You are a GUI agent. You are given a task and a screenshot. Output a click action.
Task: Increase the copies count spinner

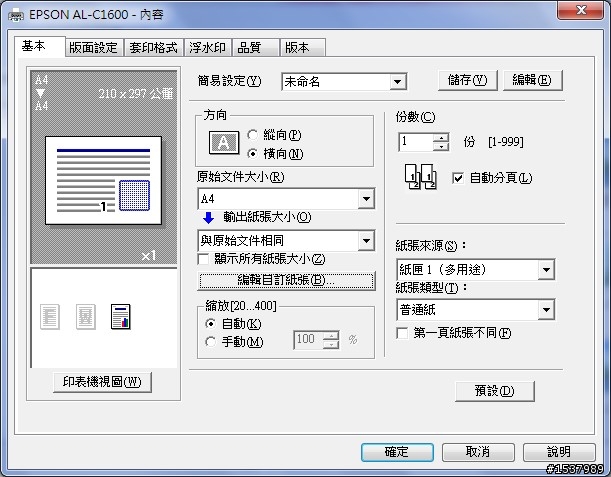click(441, 138)
